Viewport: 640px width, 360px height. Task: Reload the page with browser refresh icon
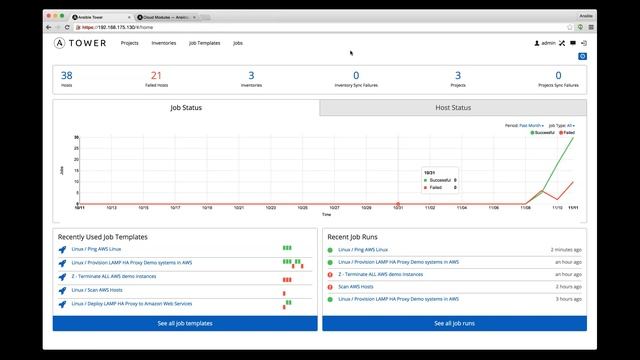pyautogui.click(x=67, y=27)
